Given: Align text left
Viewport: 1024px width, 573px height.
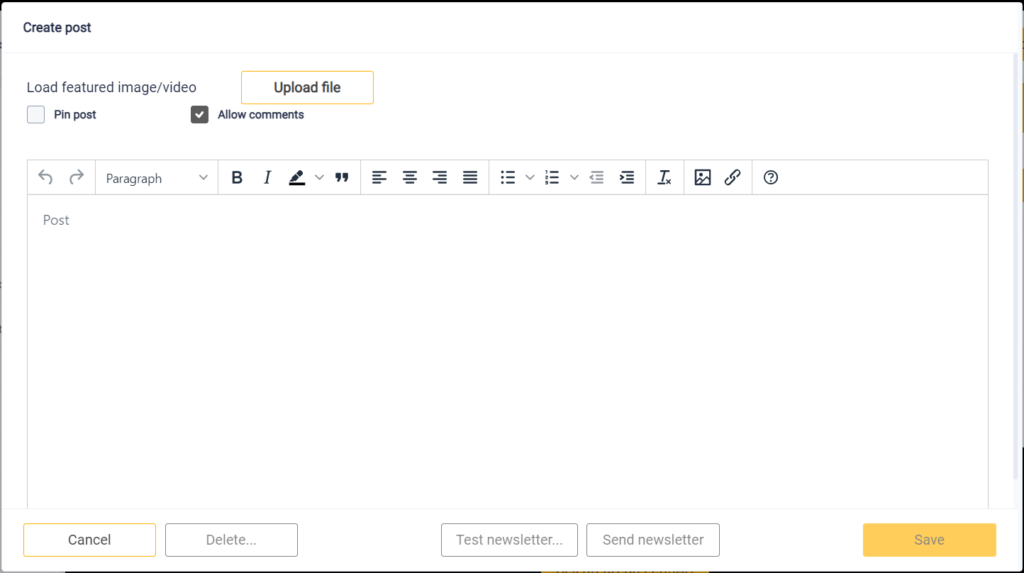Looking at the screenshot, I should click(379, 177).
